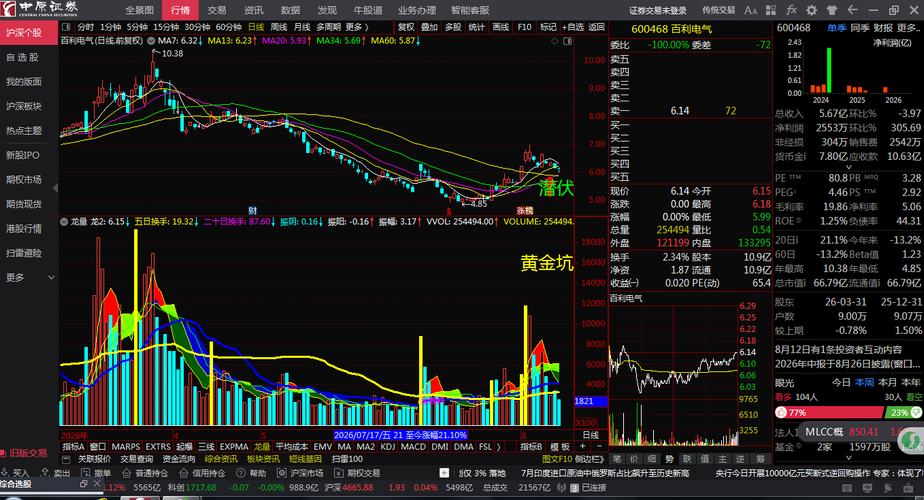Click the green 23% bearish bar
The height and width of the screenshot is (500, 924).
click(x=905, y=412)
